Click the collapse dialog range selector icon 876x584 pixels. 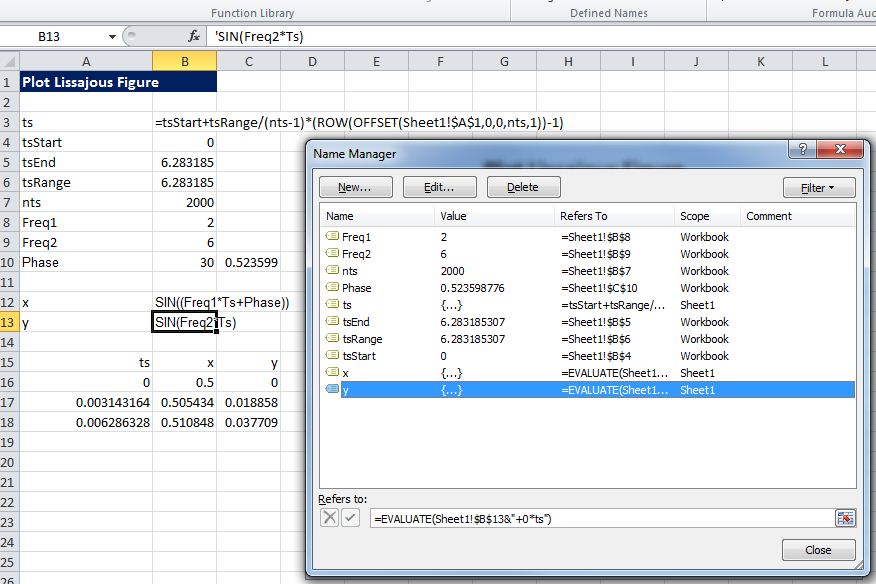click(846, 518)
